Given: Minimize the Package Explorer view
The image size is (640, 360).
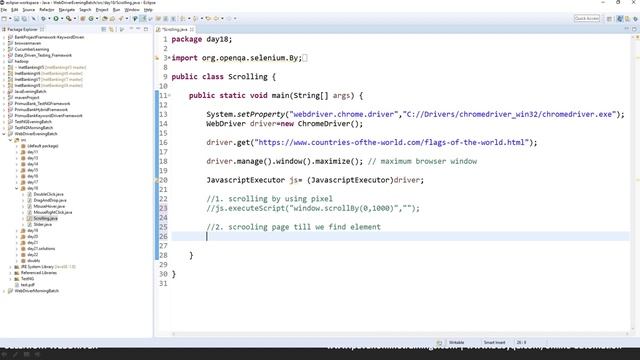Looking at the screenshot, I should (x=138, y=29).
